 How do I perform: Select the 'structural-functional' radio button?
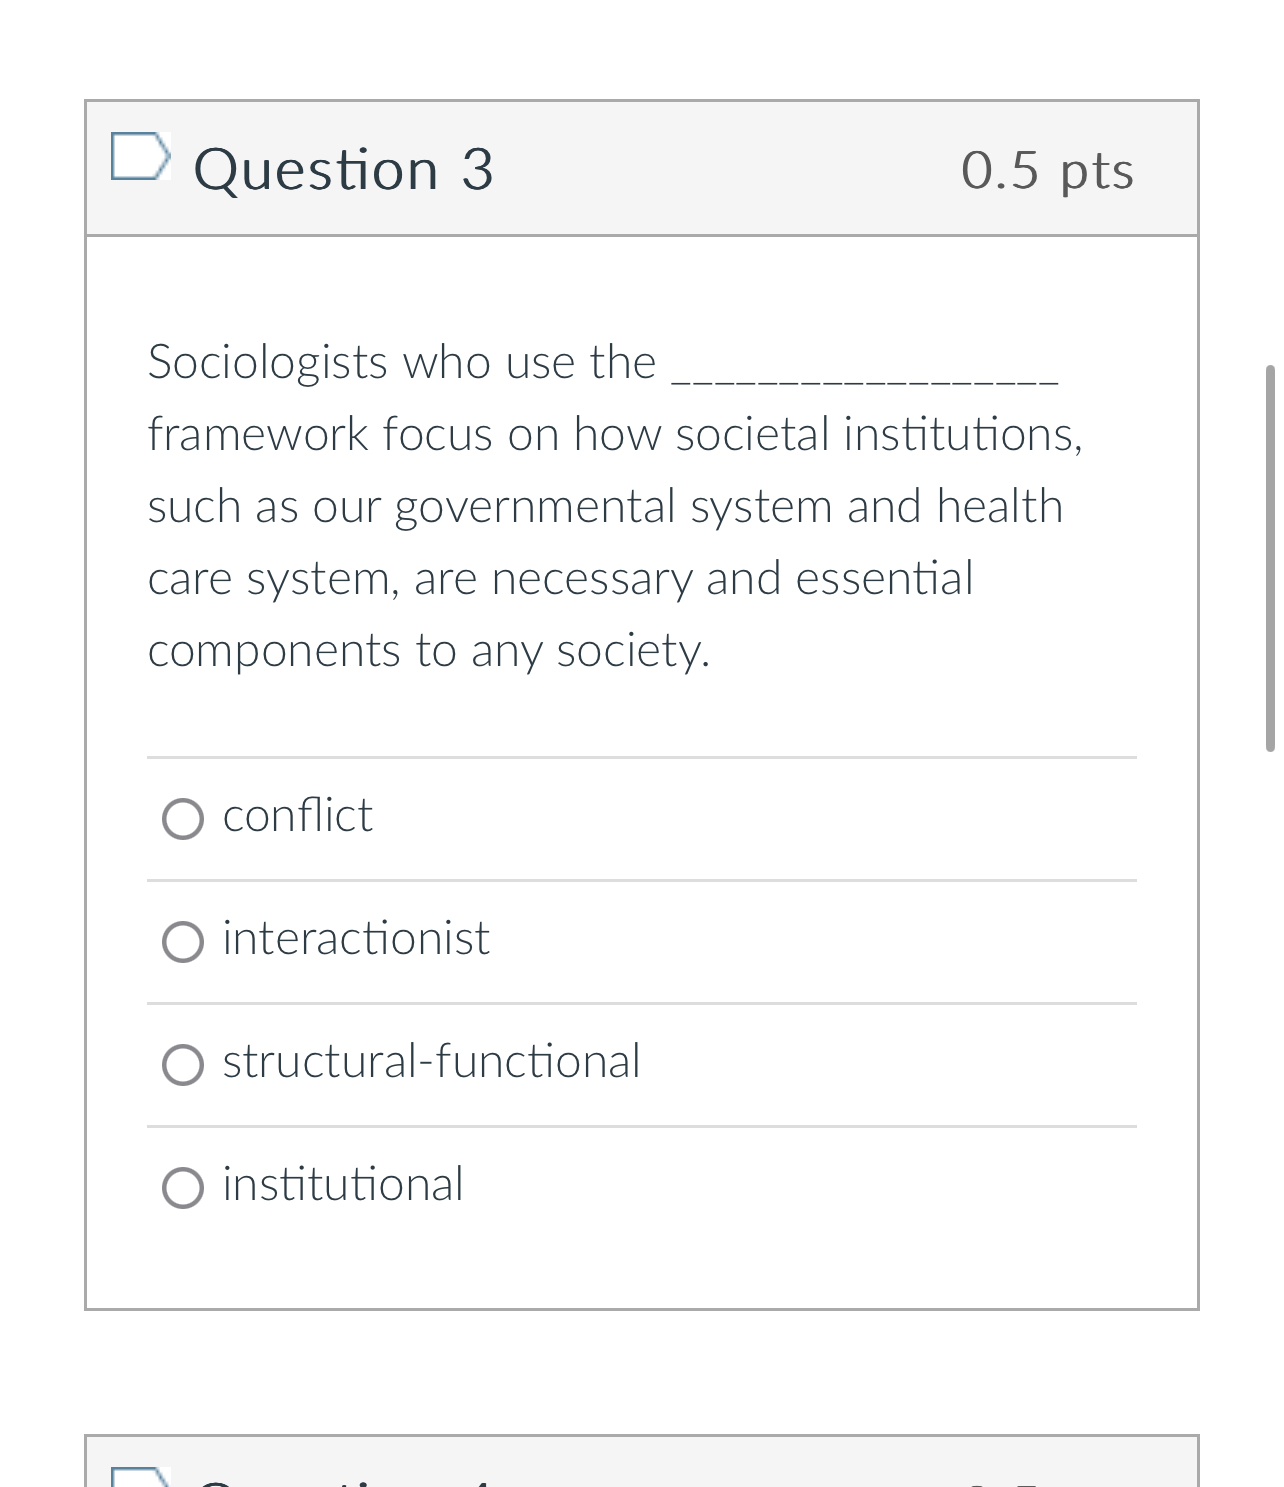point(183,1064)
